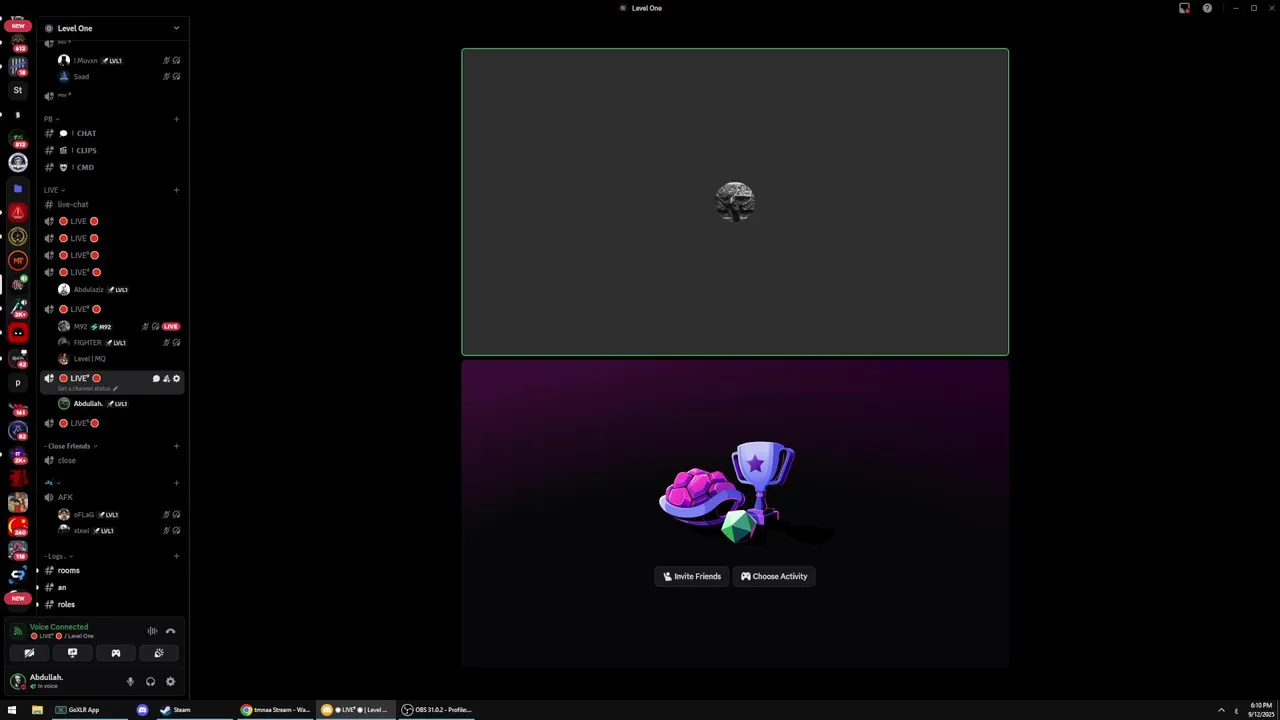Open the first LIVE voice channel

point(112,221)
